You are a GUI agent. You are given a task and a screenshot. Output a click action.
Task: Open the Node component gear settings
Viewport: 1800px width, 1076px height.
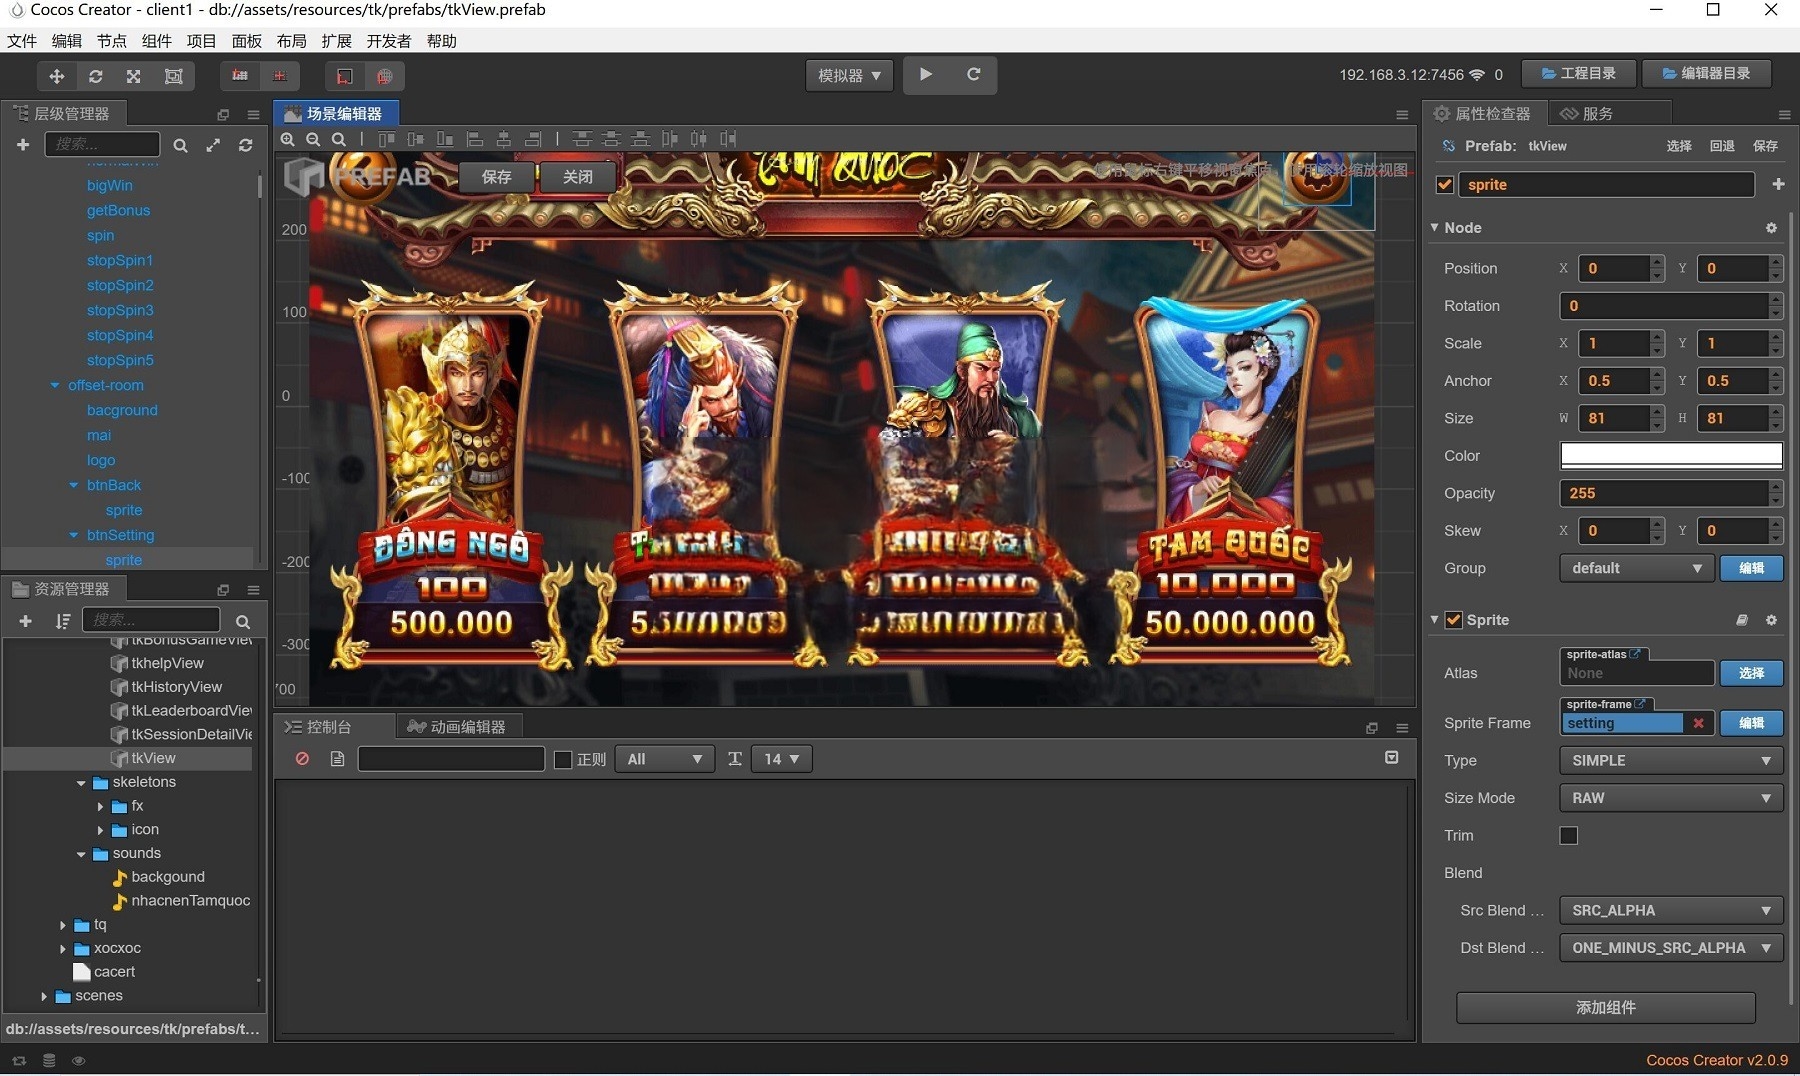[1771, 228]
